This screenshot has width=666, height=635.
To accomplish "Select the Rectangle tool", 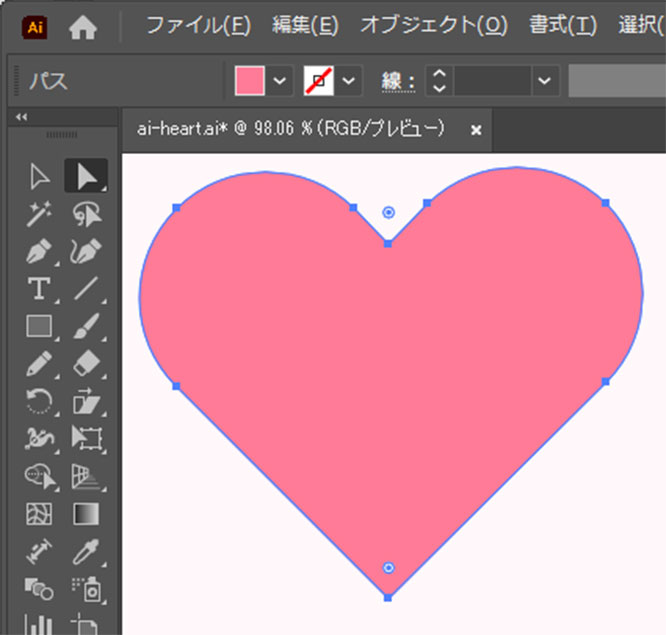I will [x=39, y=326].
